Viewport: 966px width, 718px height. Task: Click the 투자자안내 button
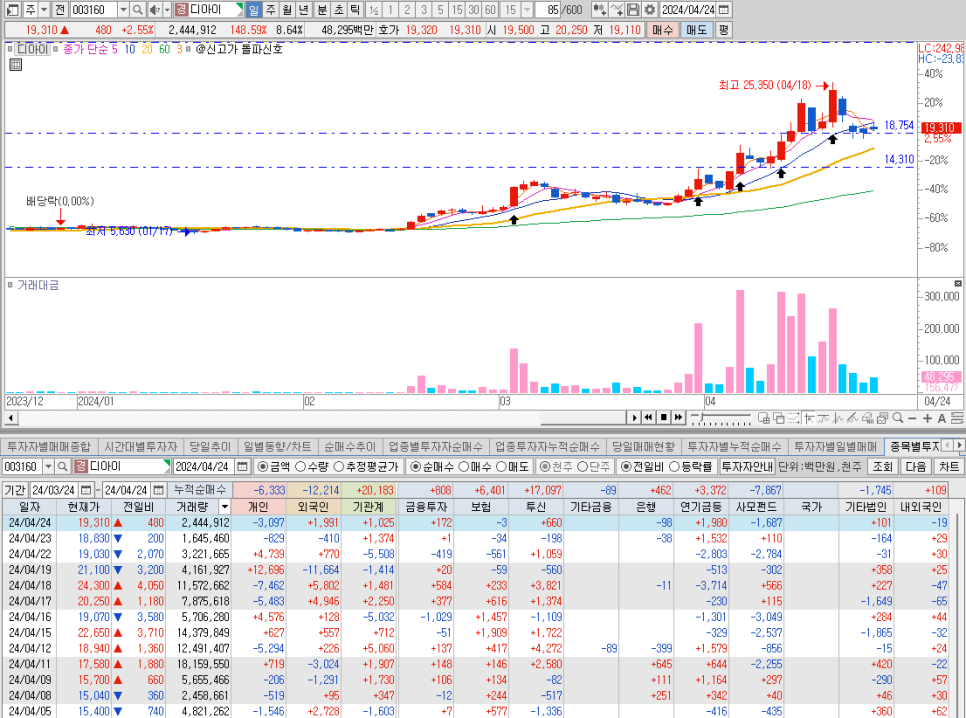(747, 467)
